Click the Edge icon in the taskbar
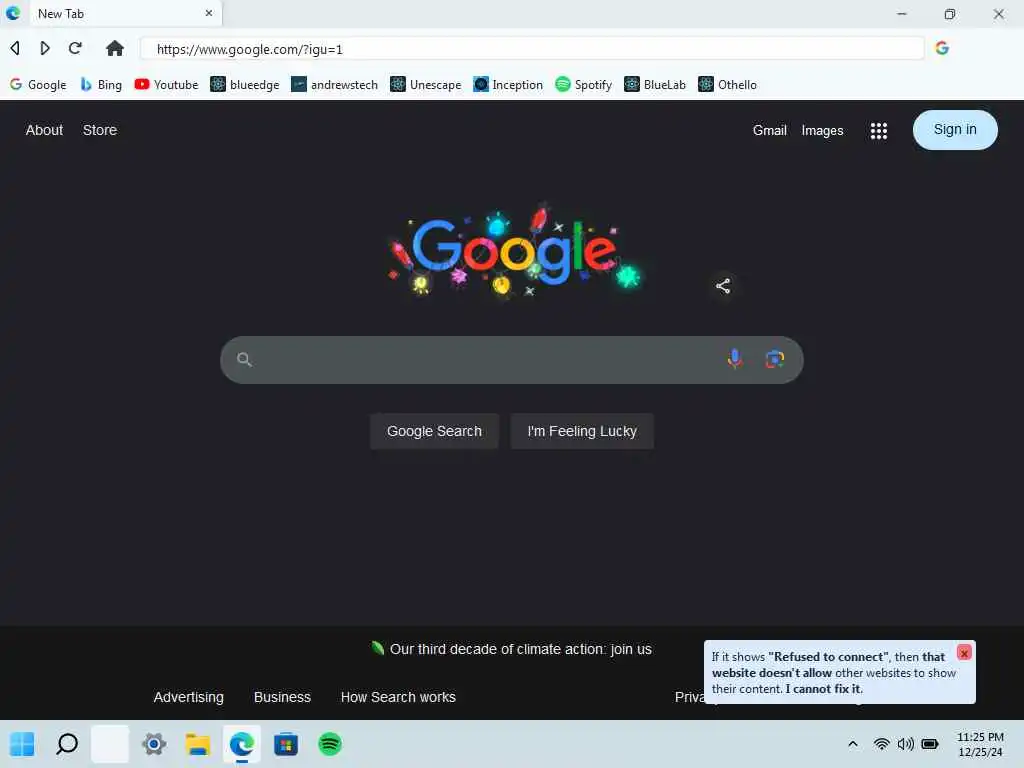Image resolution: width=1024 pixels, height=768 pixels. click(x=242, y=744)
